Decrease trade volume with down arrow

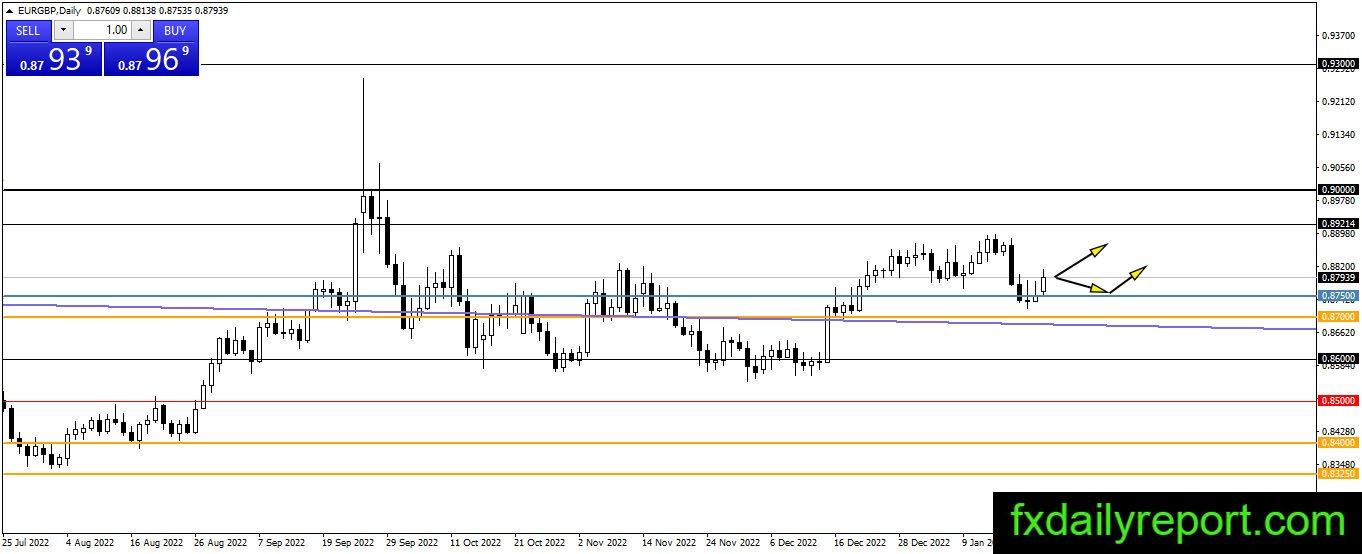(x=63, y=30)
